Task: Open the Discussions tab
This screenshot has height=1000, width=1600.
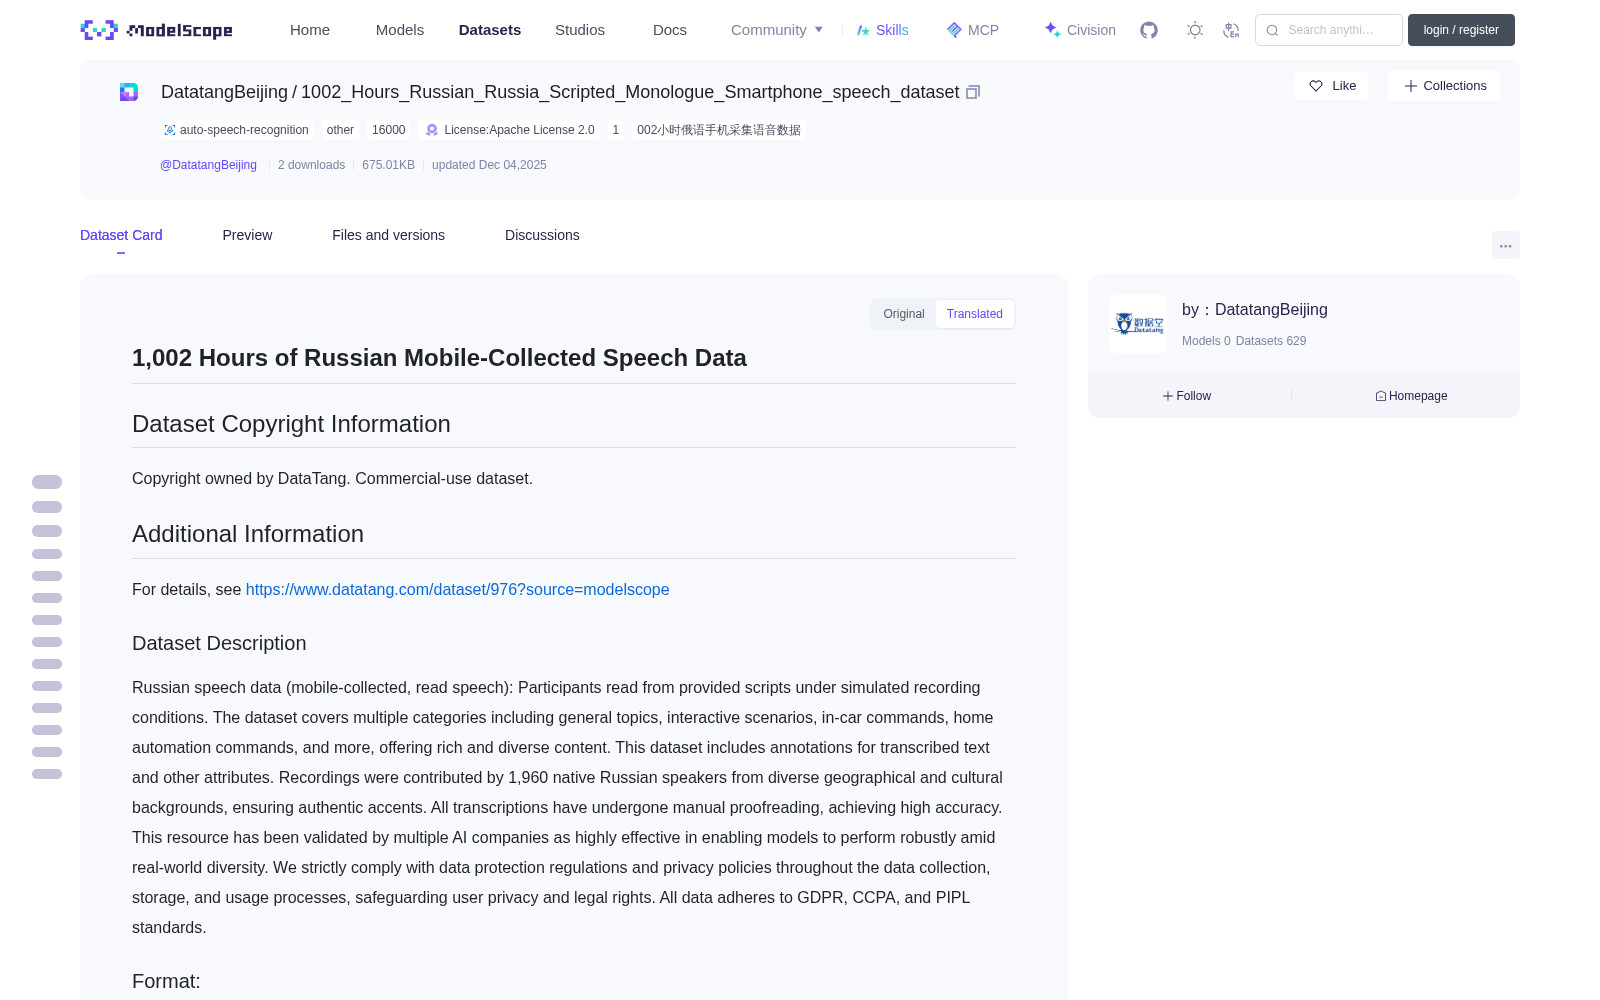Action: point(542,235)
